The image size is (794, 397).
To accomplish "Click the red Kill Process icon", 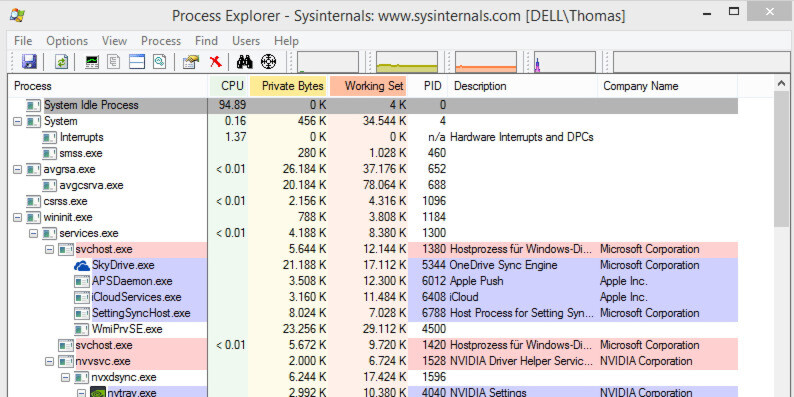I will pyautogui.click(x=216, y=62).
